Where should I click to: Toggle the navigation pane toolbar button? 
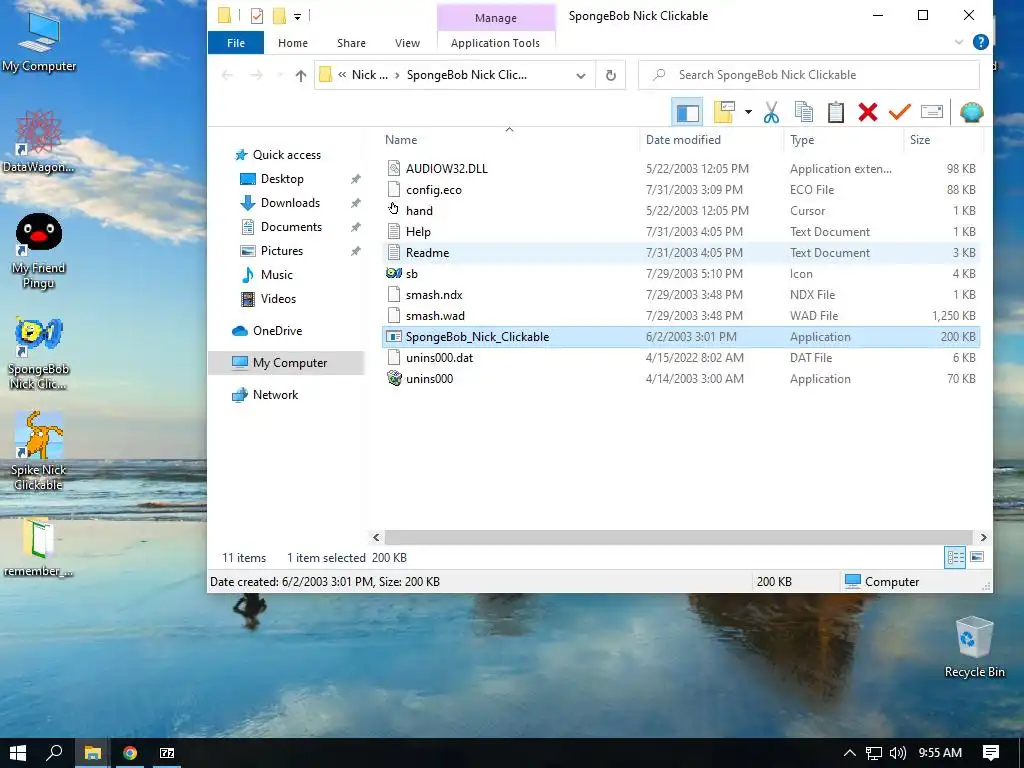(687, 112)
